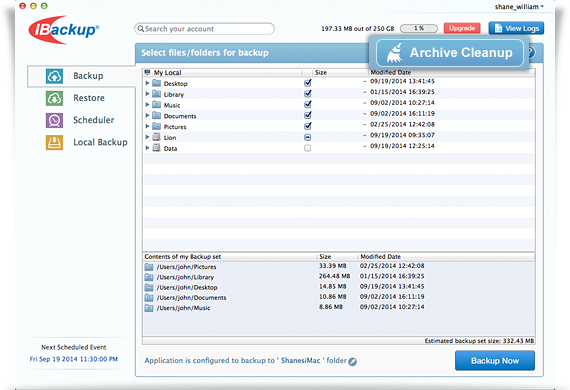Select /Users/john/Desktop folder icon in backup set

coord(149,288)
